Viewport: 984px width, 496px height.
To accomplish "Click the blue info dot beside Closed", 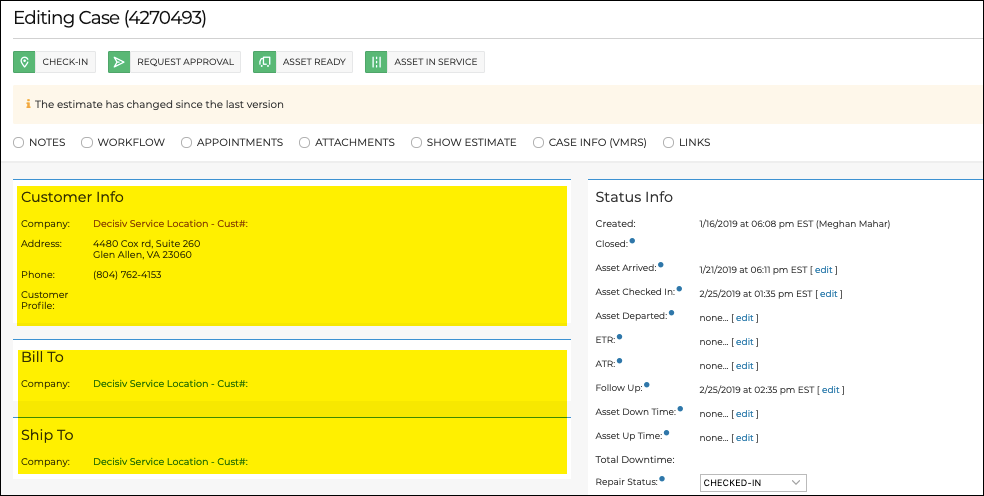I will [x=632, y=240].
